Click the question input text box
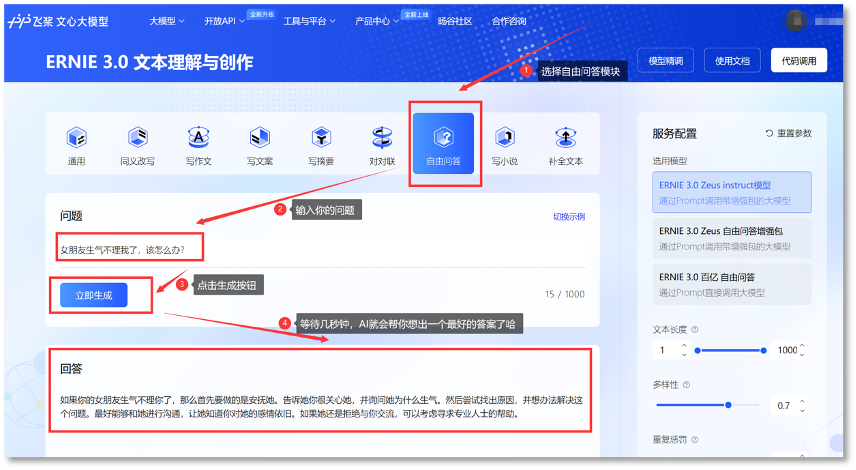The image size is (856, 470). click(322, 250)
